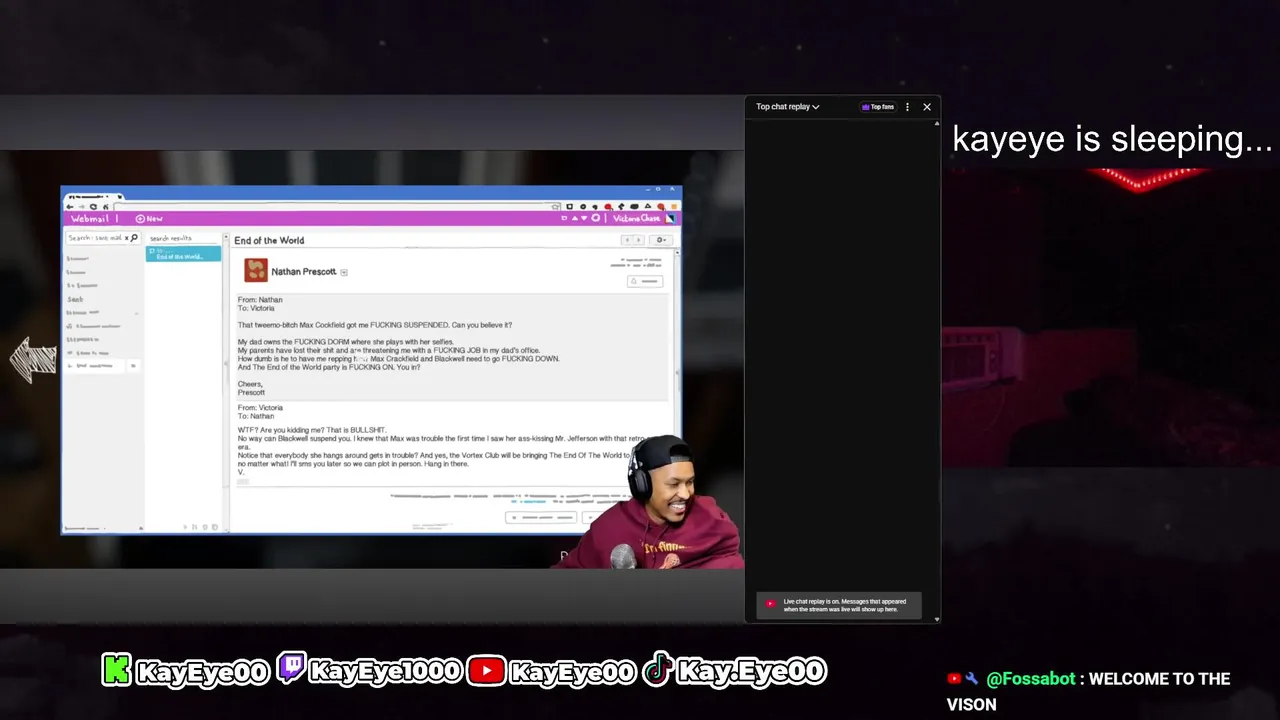Bookmark page with the star icon

coord(555,207)
